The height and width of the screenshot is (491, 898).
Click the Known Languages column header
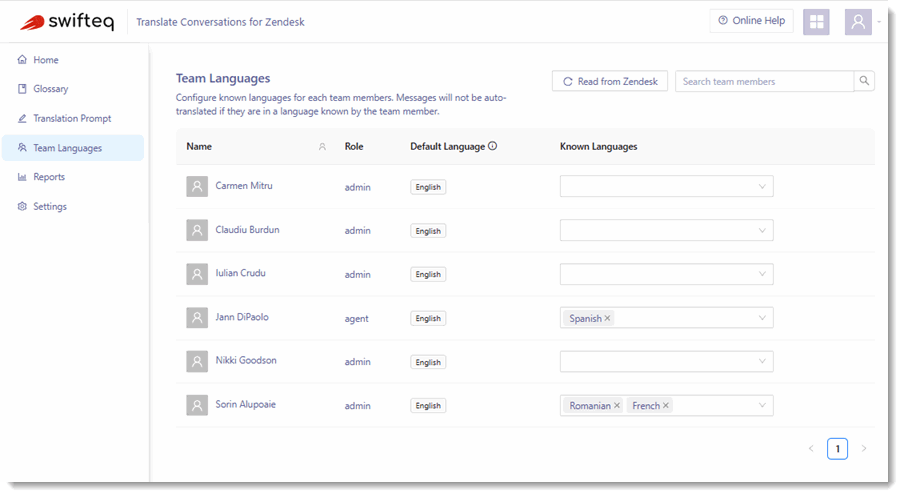pos(598,147)
